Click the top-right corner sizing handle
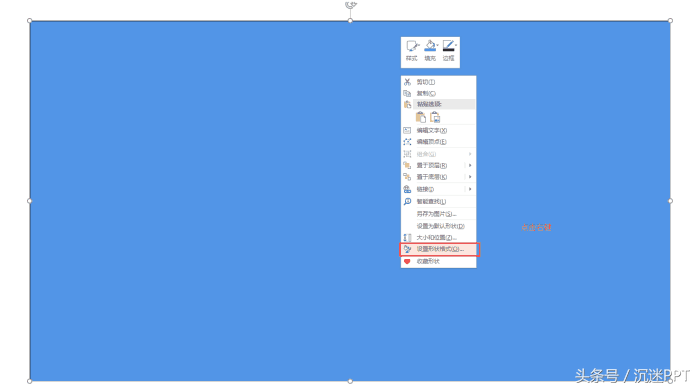This screenshot has height=389, width=699. pyautogui.click(x=670, y=20)
